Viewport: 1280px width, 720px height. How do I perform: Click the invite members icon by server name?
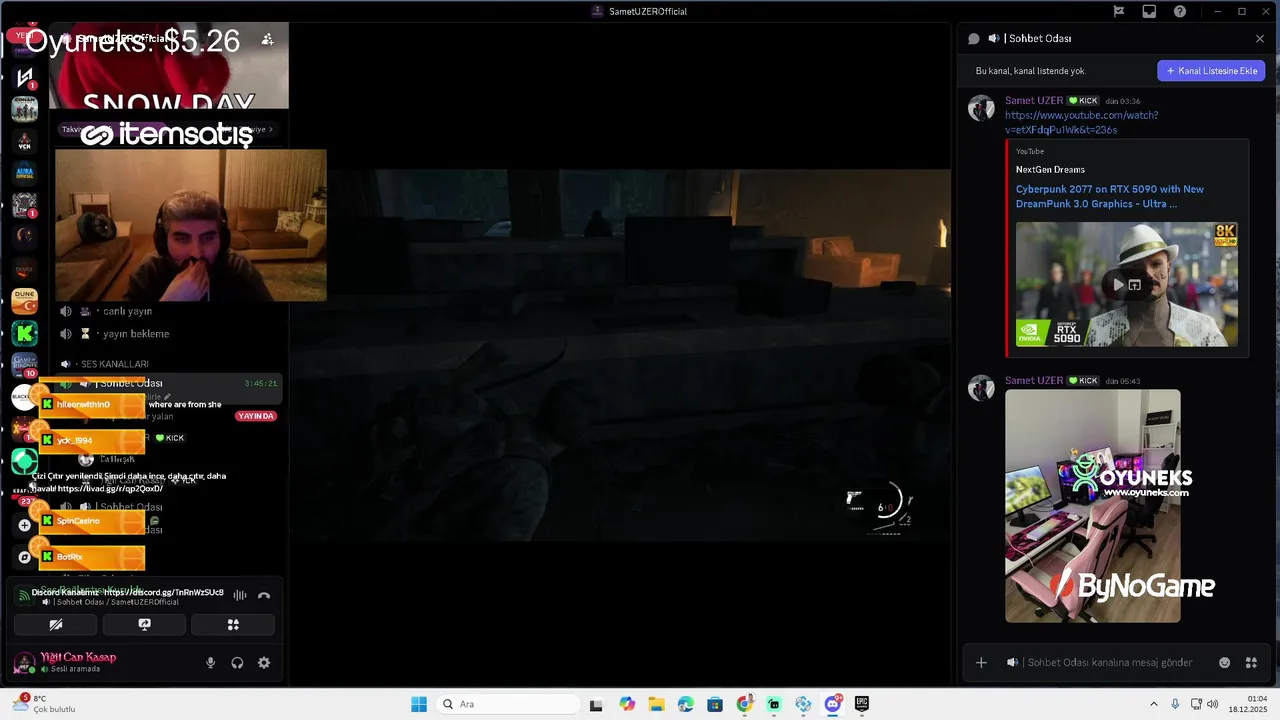(x=267, y=39)
